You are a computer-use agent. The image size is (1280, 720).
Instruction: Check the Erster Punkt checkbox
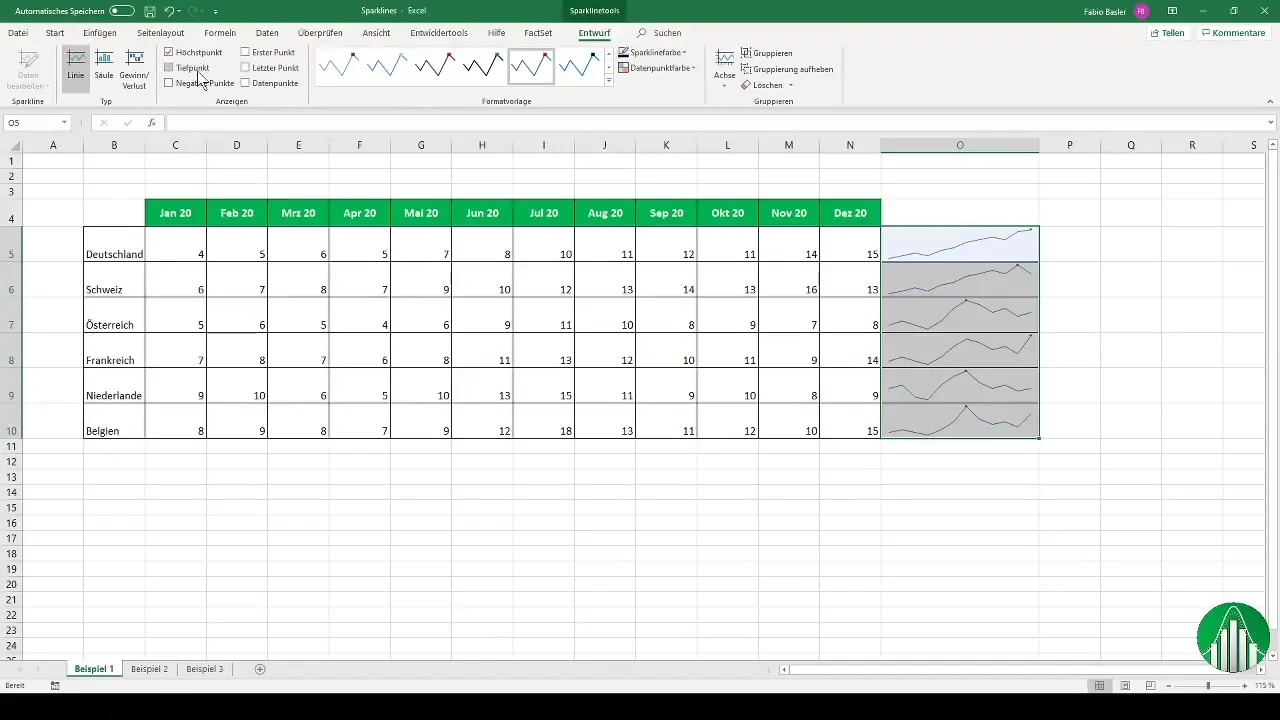pos(246,51)
